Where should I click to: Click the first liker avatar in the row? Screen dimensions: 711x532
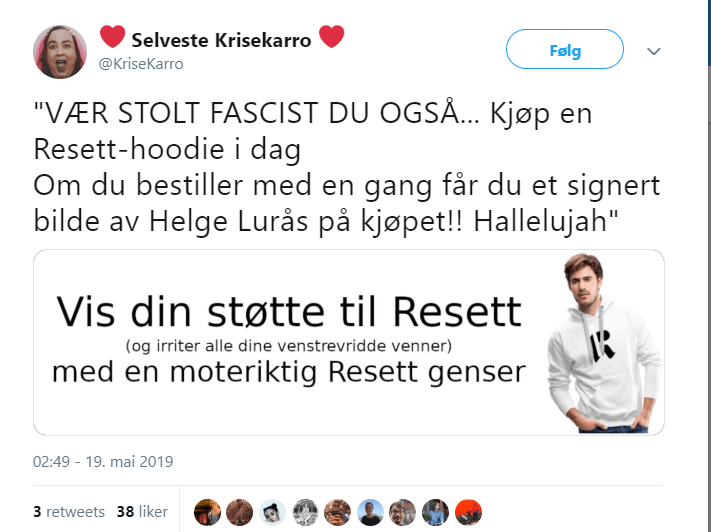pyautogui.click(x=207, y=512)
